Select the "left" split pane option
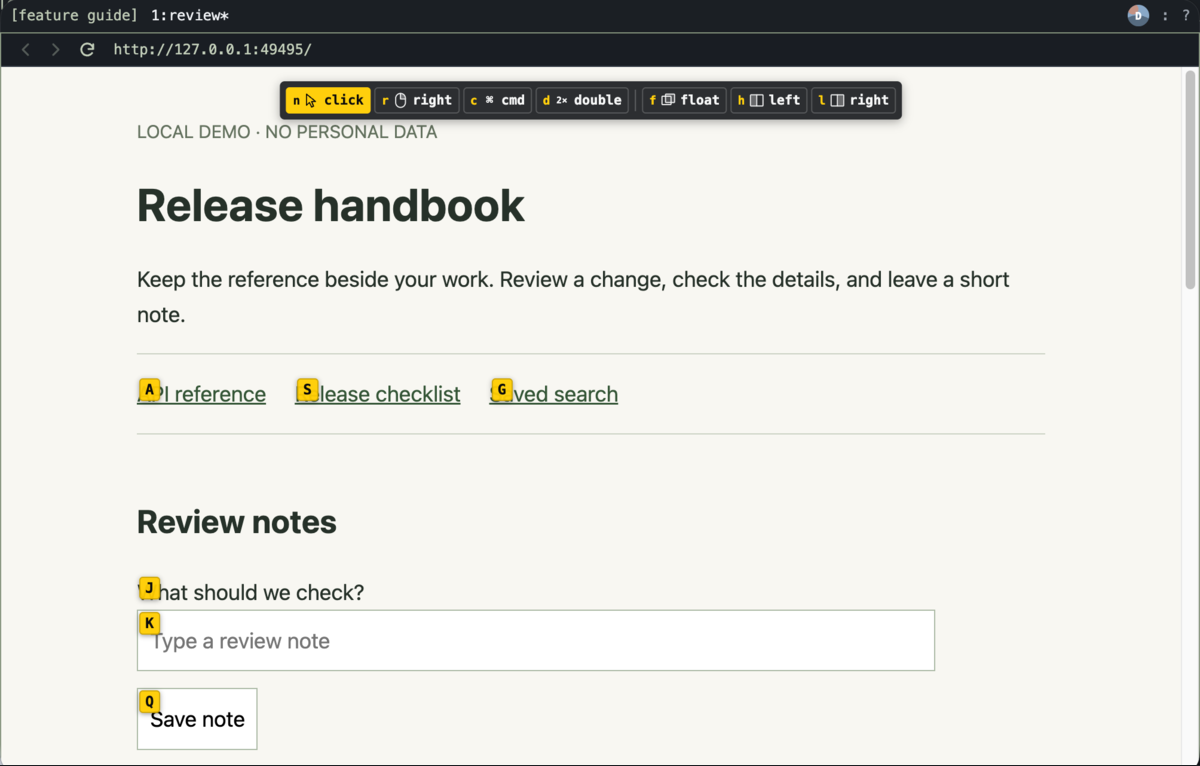 tap(769, 100)
